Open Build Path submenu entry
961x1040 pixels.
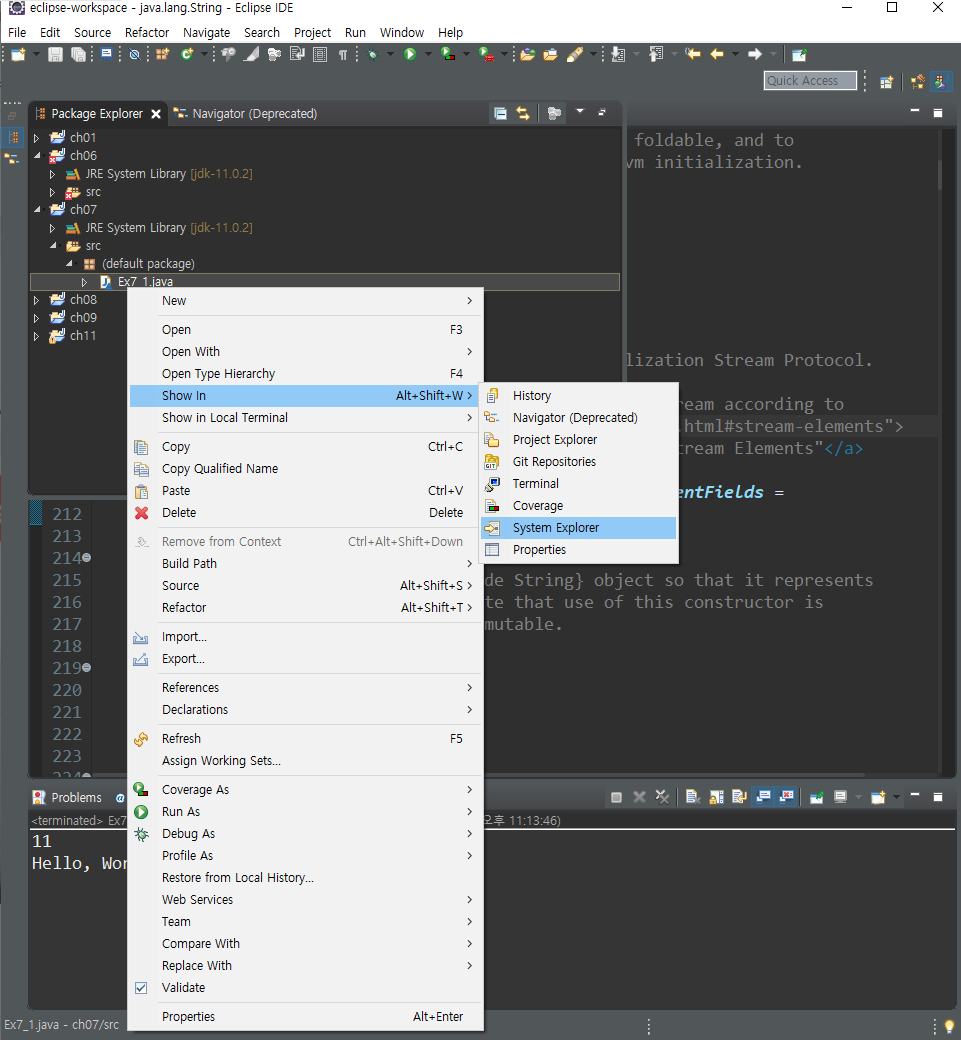pyautogui.click(x=304, y=564)
